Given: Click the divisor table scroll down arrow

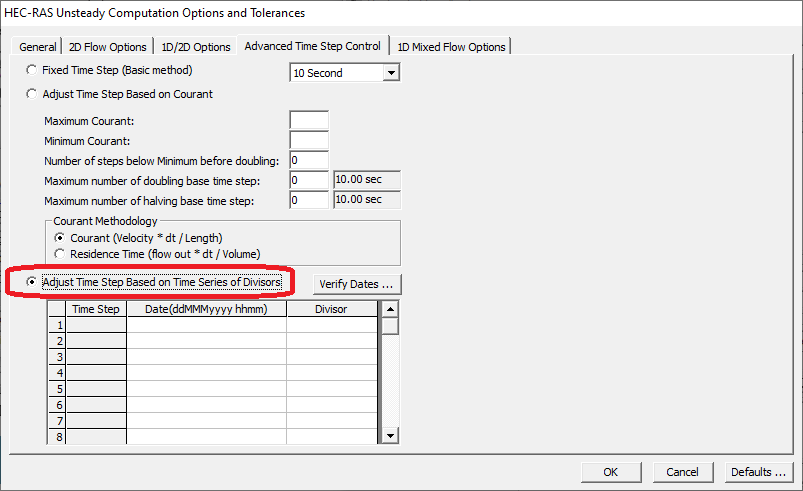Looking at the screenshot, I should (390, 436).
